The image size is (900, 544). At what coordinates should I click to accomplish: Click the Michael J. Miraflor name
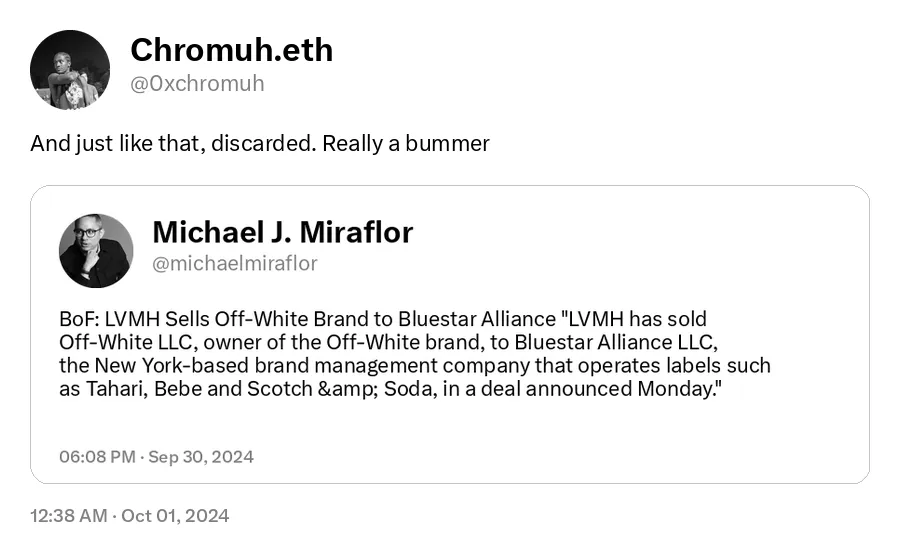pos(282,232)
